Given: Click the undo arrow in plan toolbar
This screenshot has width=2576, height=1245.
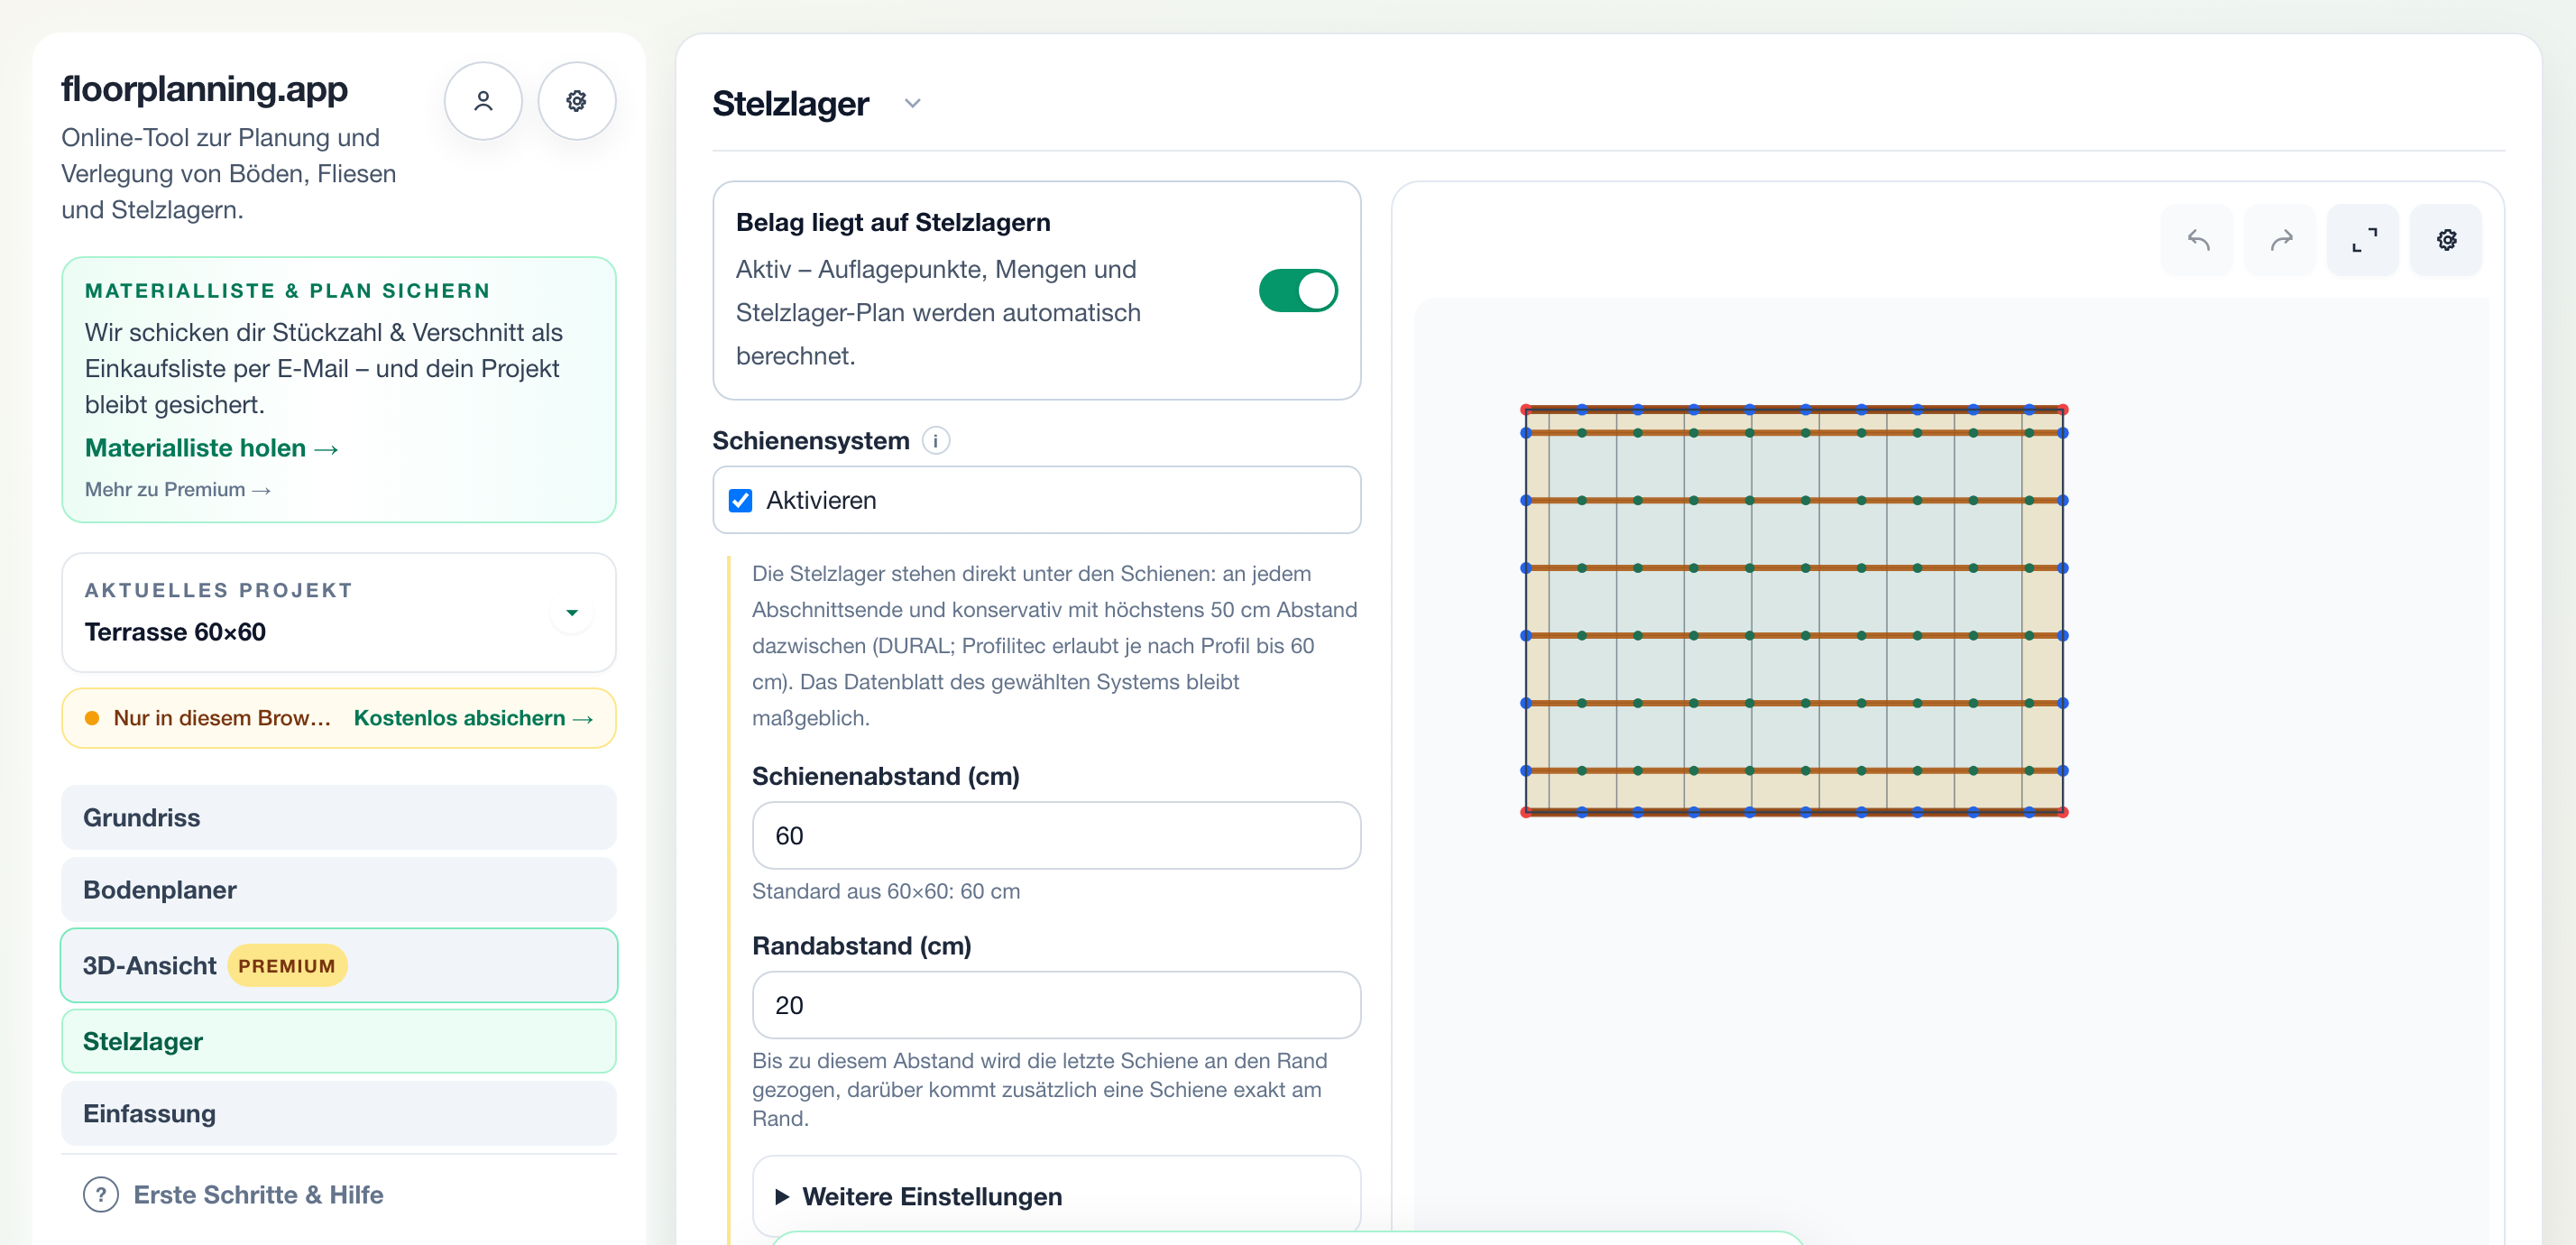Looking at the screenshot, I should (2197, 240).
